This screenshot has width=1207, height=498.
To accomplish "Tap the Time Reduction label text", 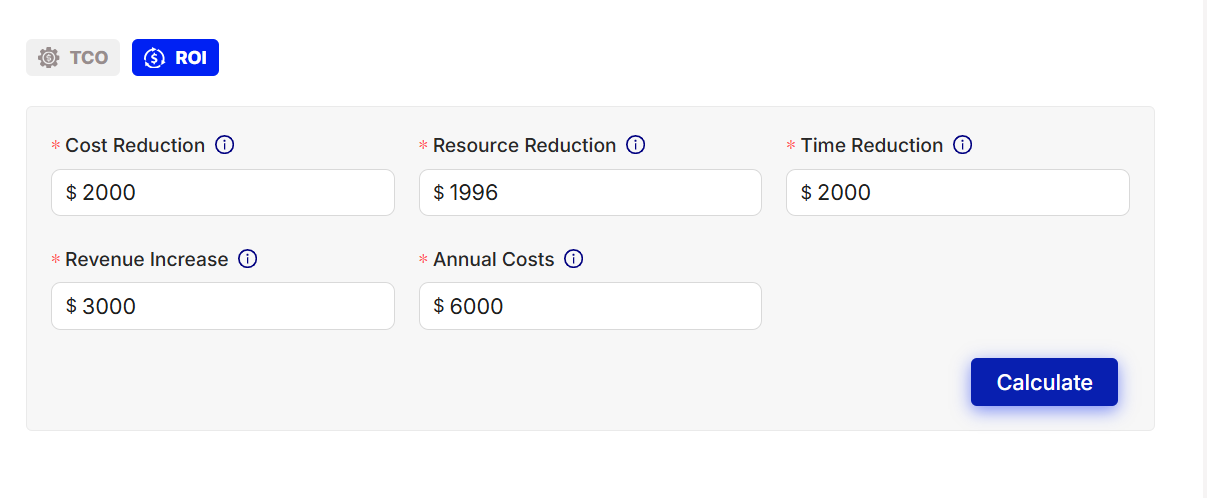I will click(x=872, y=145).
